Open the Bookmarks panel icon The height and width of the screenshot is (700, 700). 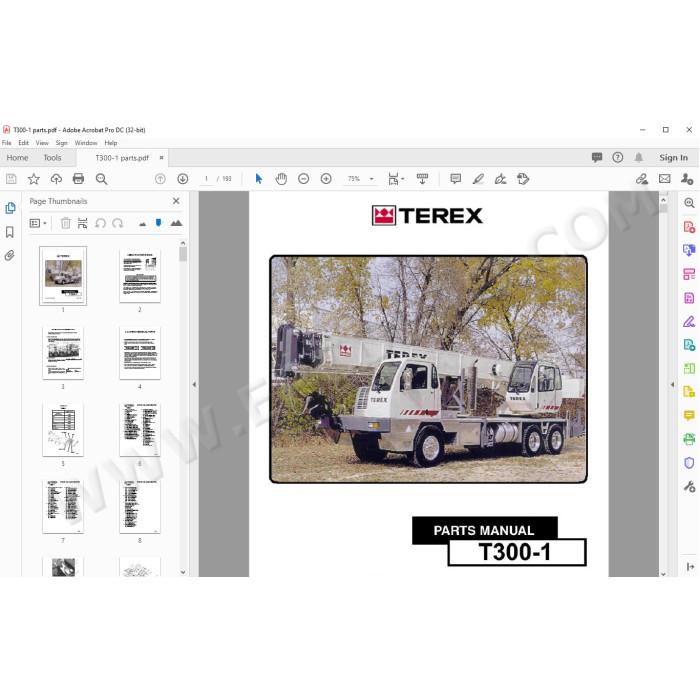10,232
